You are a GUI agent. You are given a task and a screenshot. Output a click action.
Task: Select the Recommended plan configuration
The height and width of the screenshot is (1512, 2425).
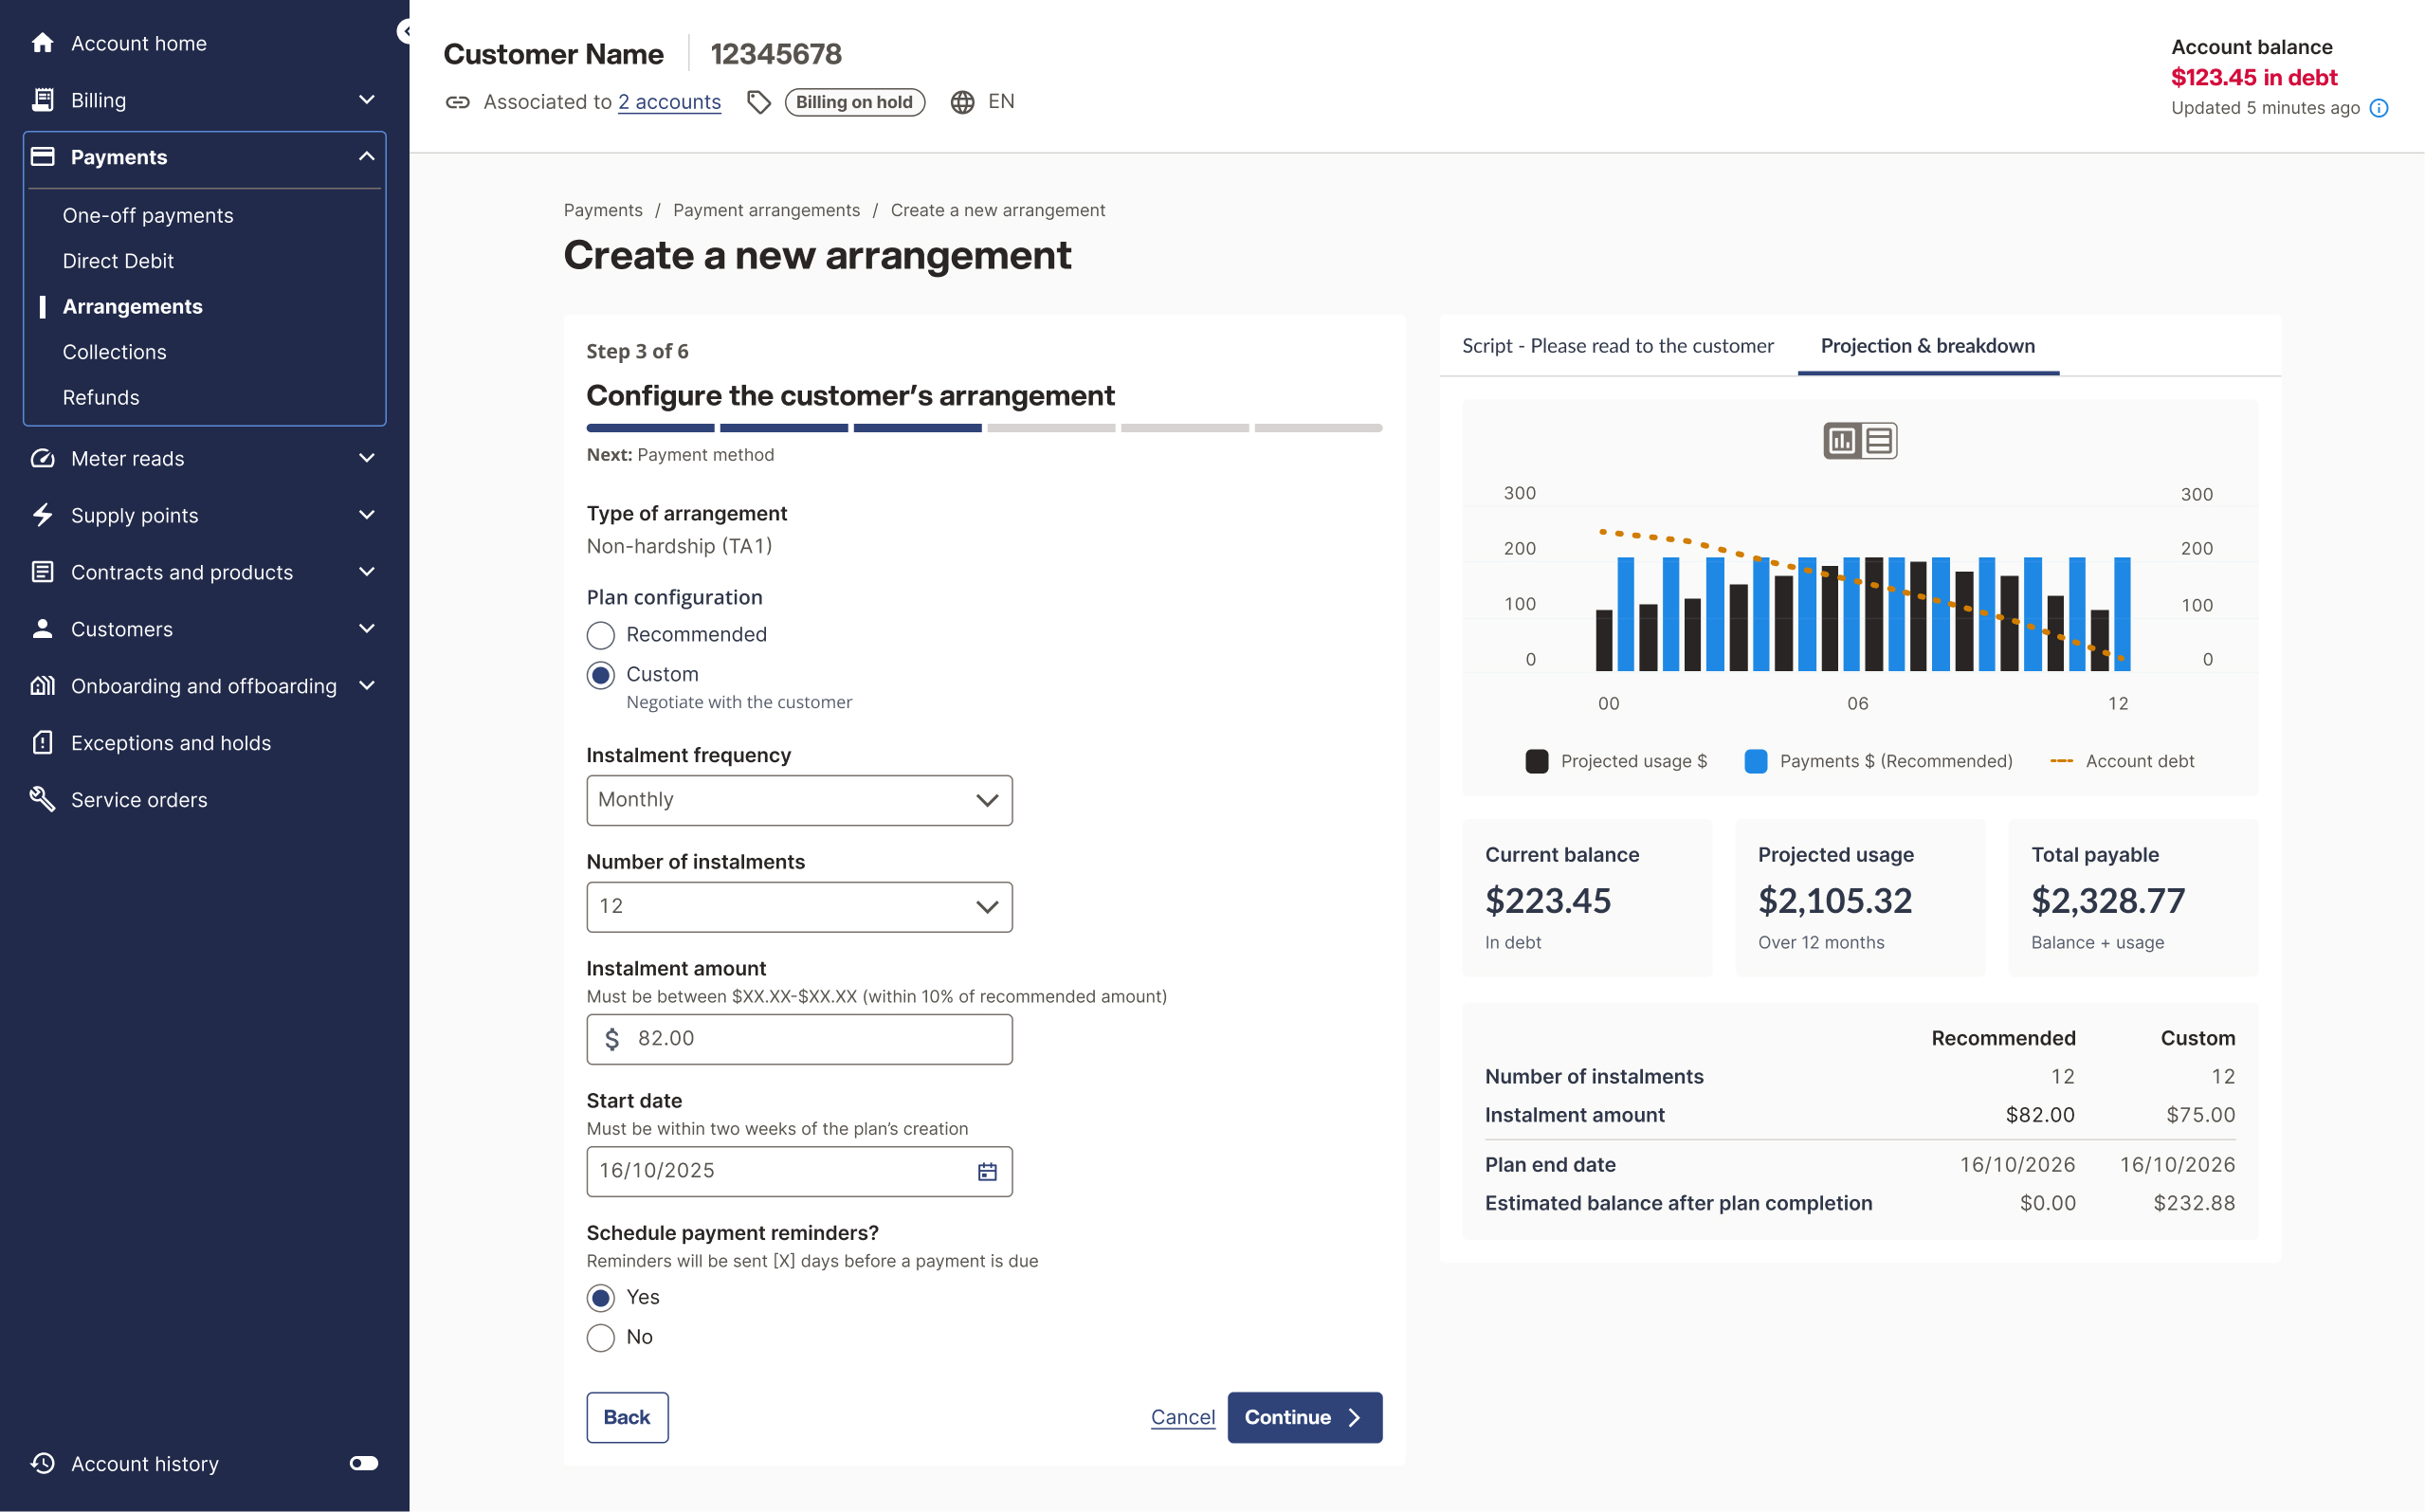600,635
